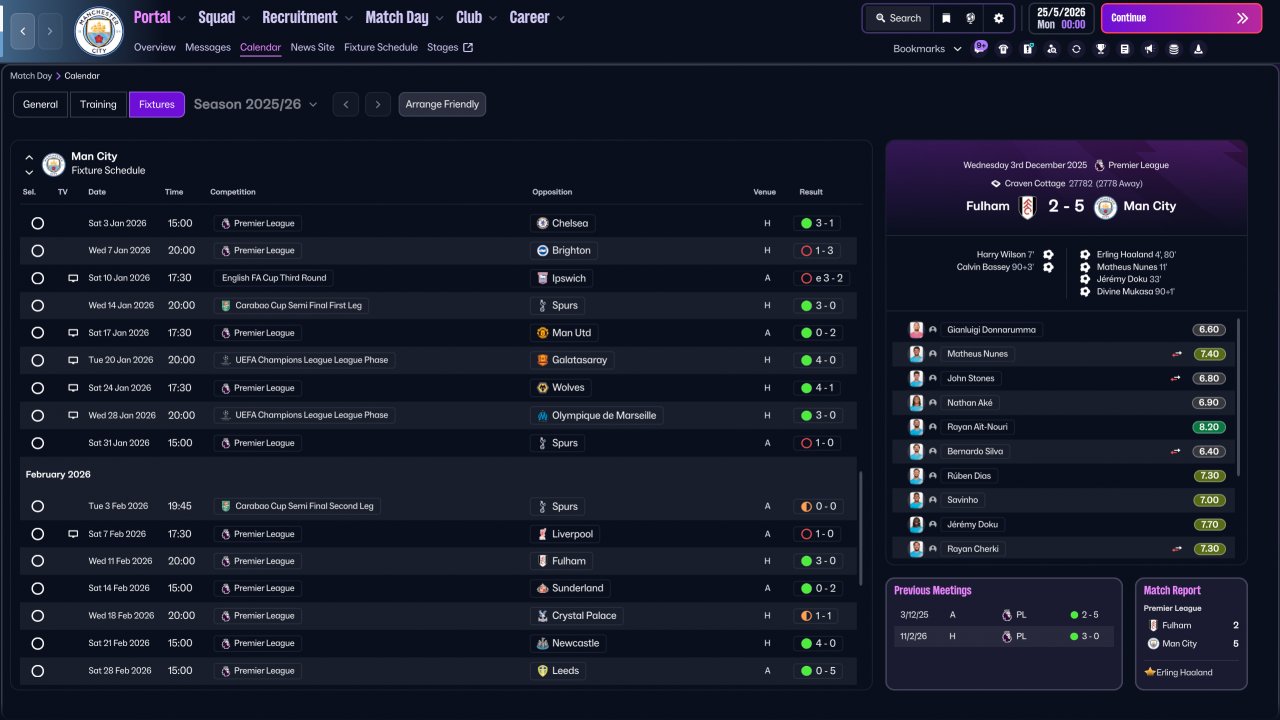Click the TV icon on Man Utd fixture row
Viewport: 1280px width, 720px height.
pyautogui.click(x=73, y=333)
